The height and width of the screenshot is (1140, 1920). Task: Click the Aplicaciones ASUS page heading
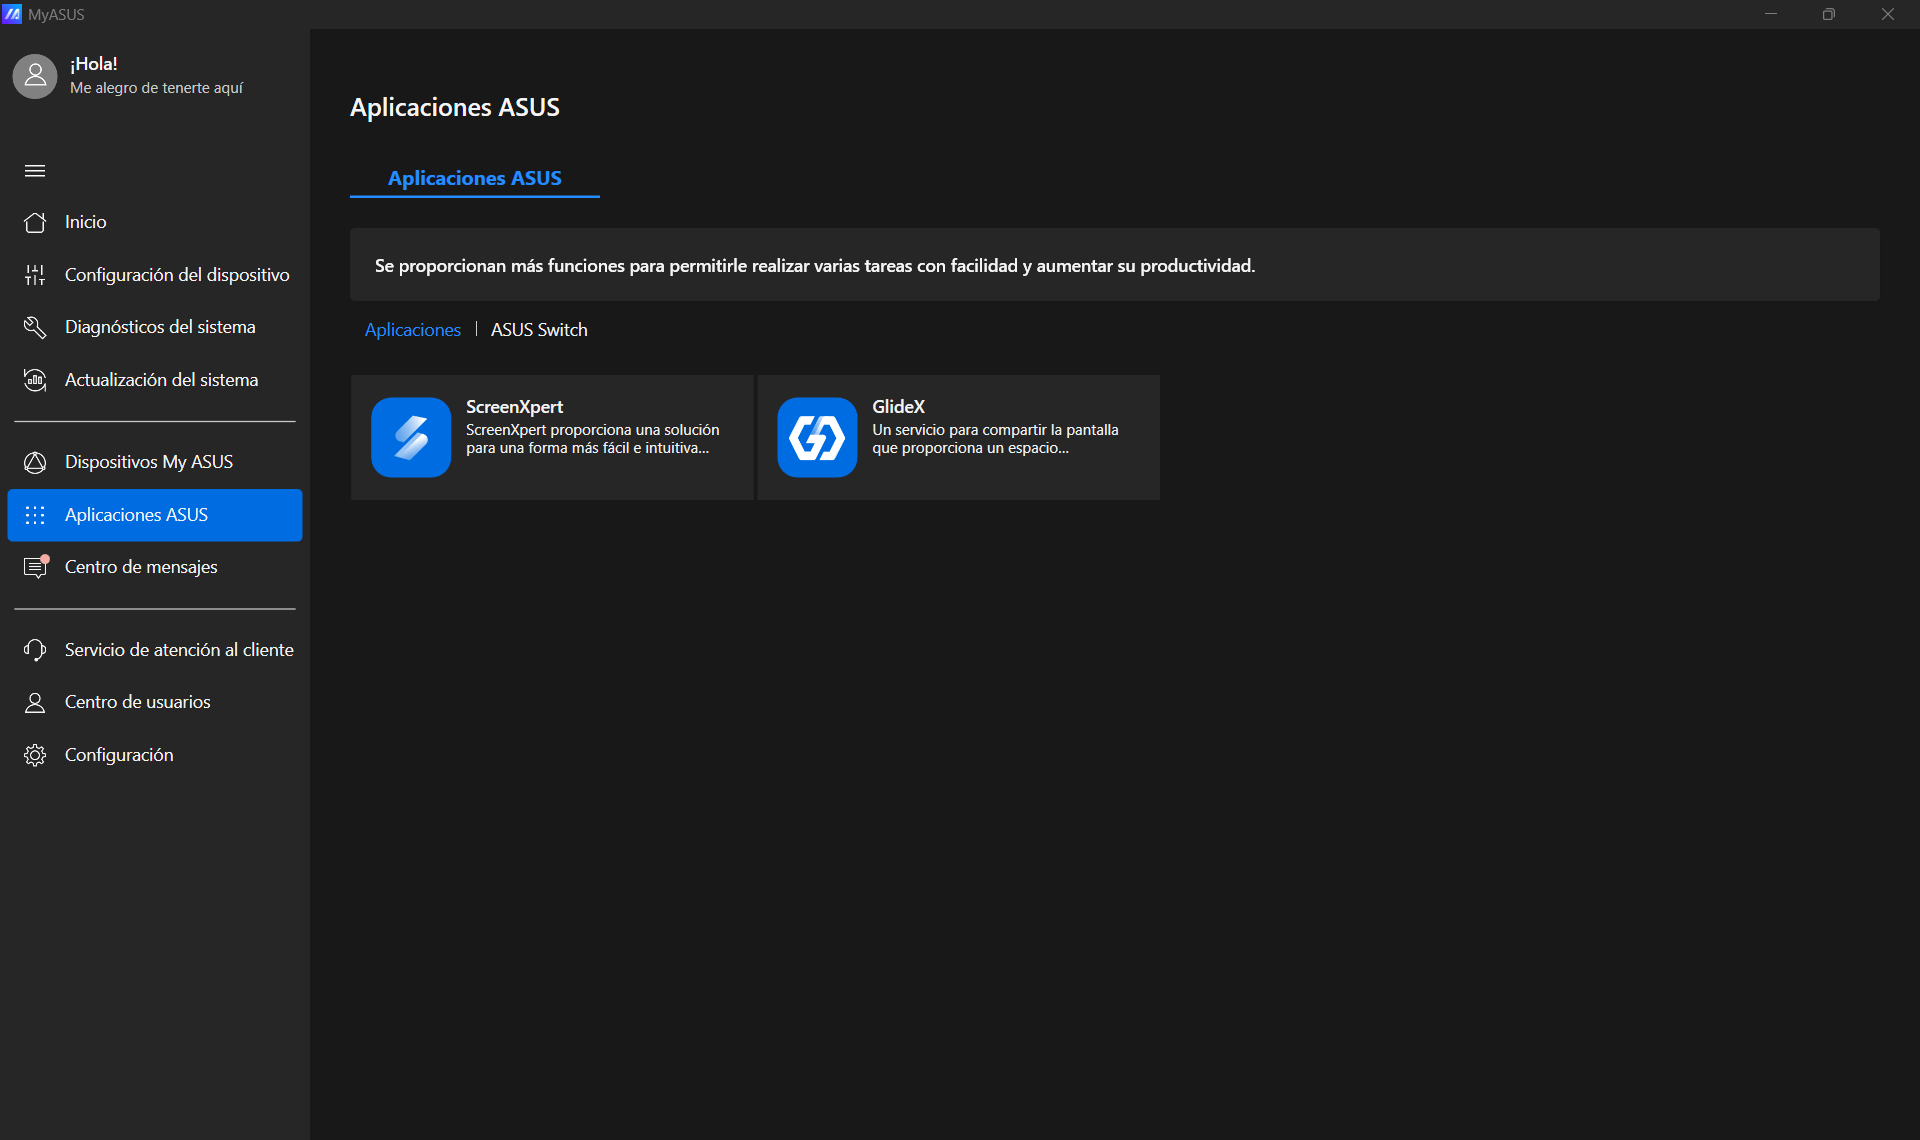point(455,107)
